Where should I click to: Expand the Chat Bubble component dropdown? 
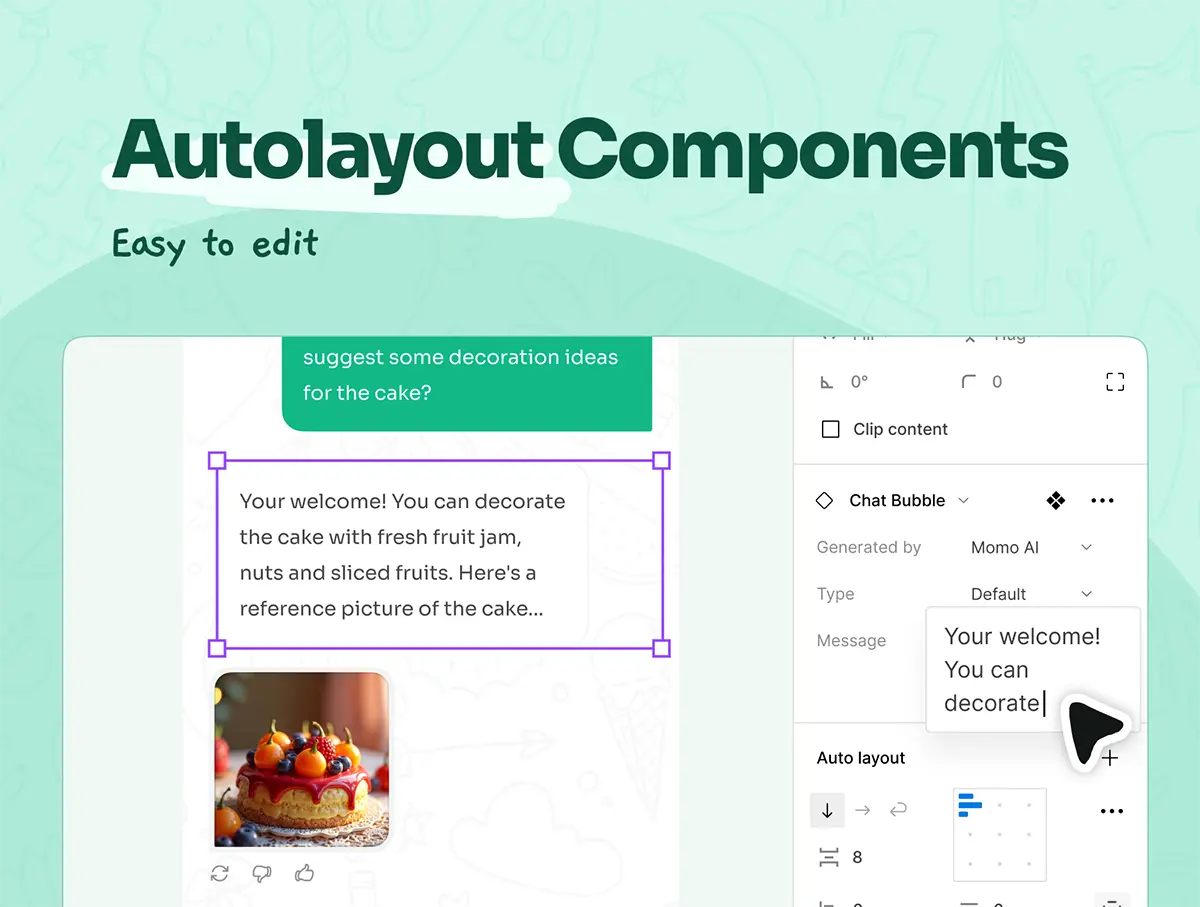point(964,501)
